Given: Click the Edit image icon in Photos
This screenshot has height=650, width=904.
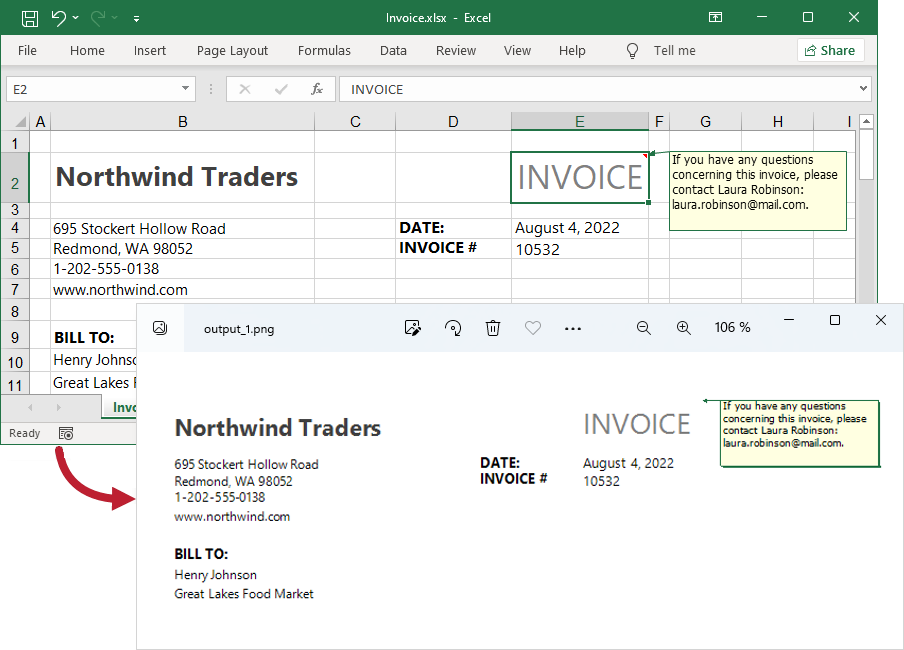Looking at the screenshot, I should click(412, 328).
